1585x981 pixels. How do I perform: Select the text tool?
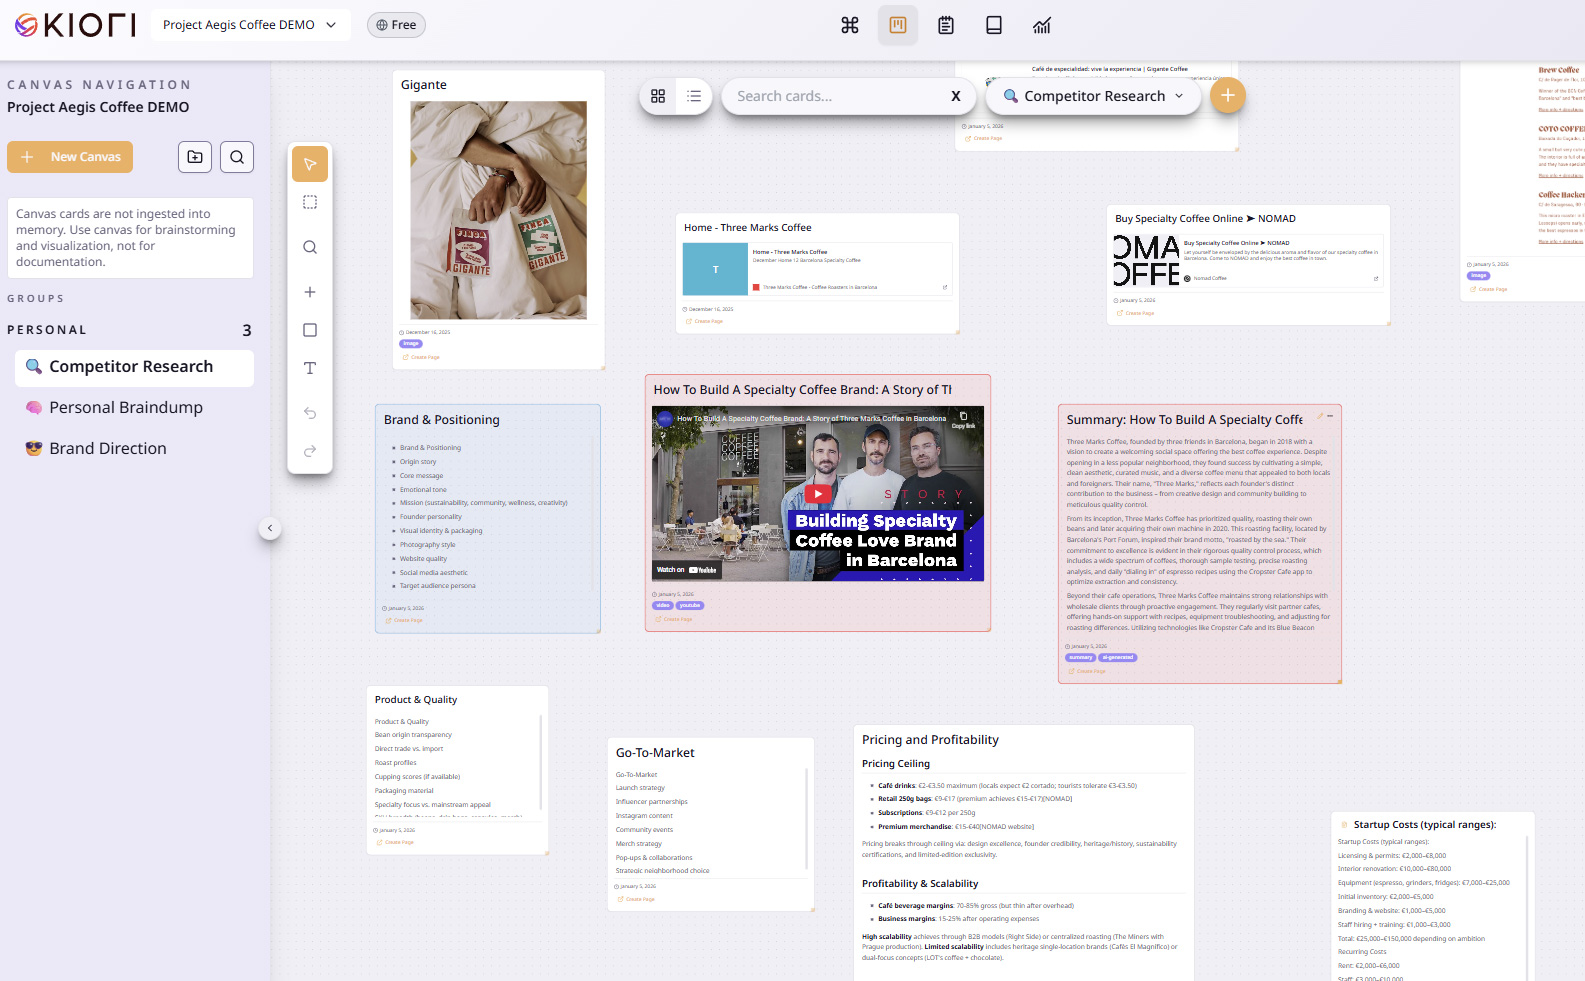pos(310,368)
